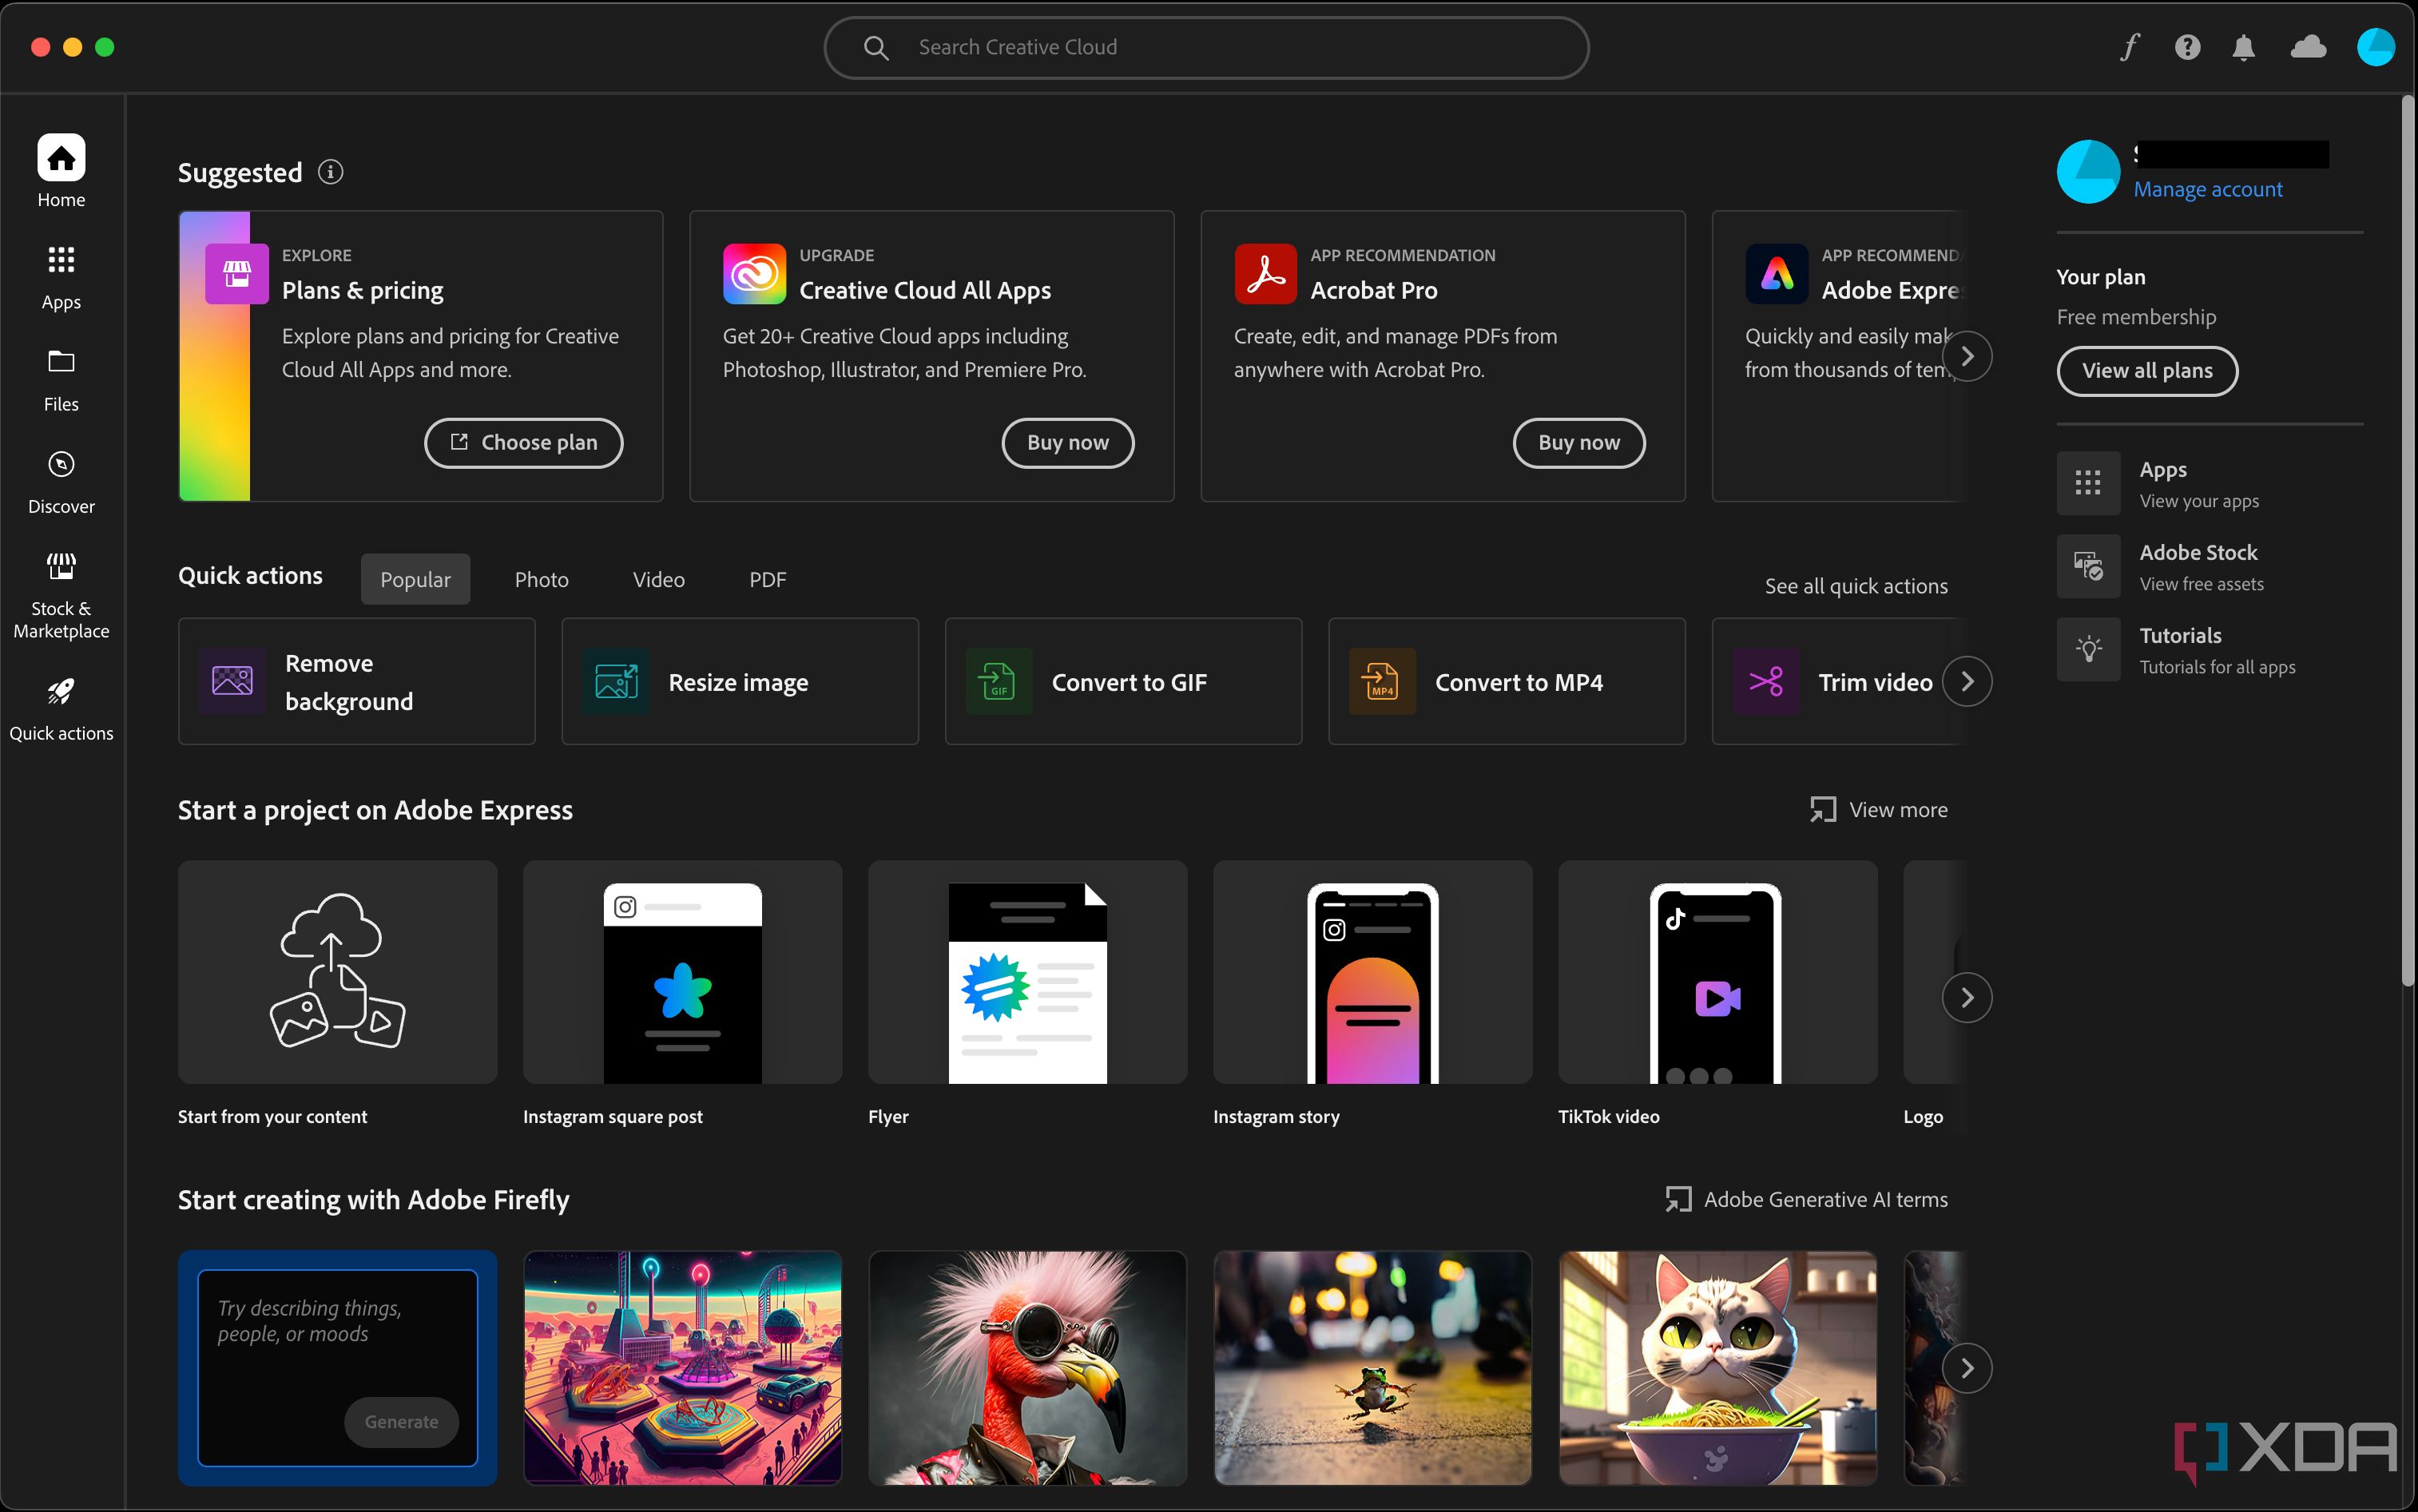Click the View all plans button
This screenshot has width=2418, height=1512.
click(2145, 369)
